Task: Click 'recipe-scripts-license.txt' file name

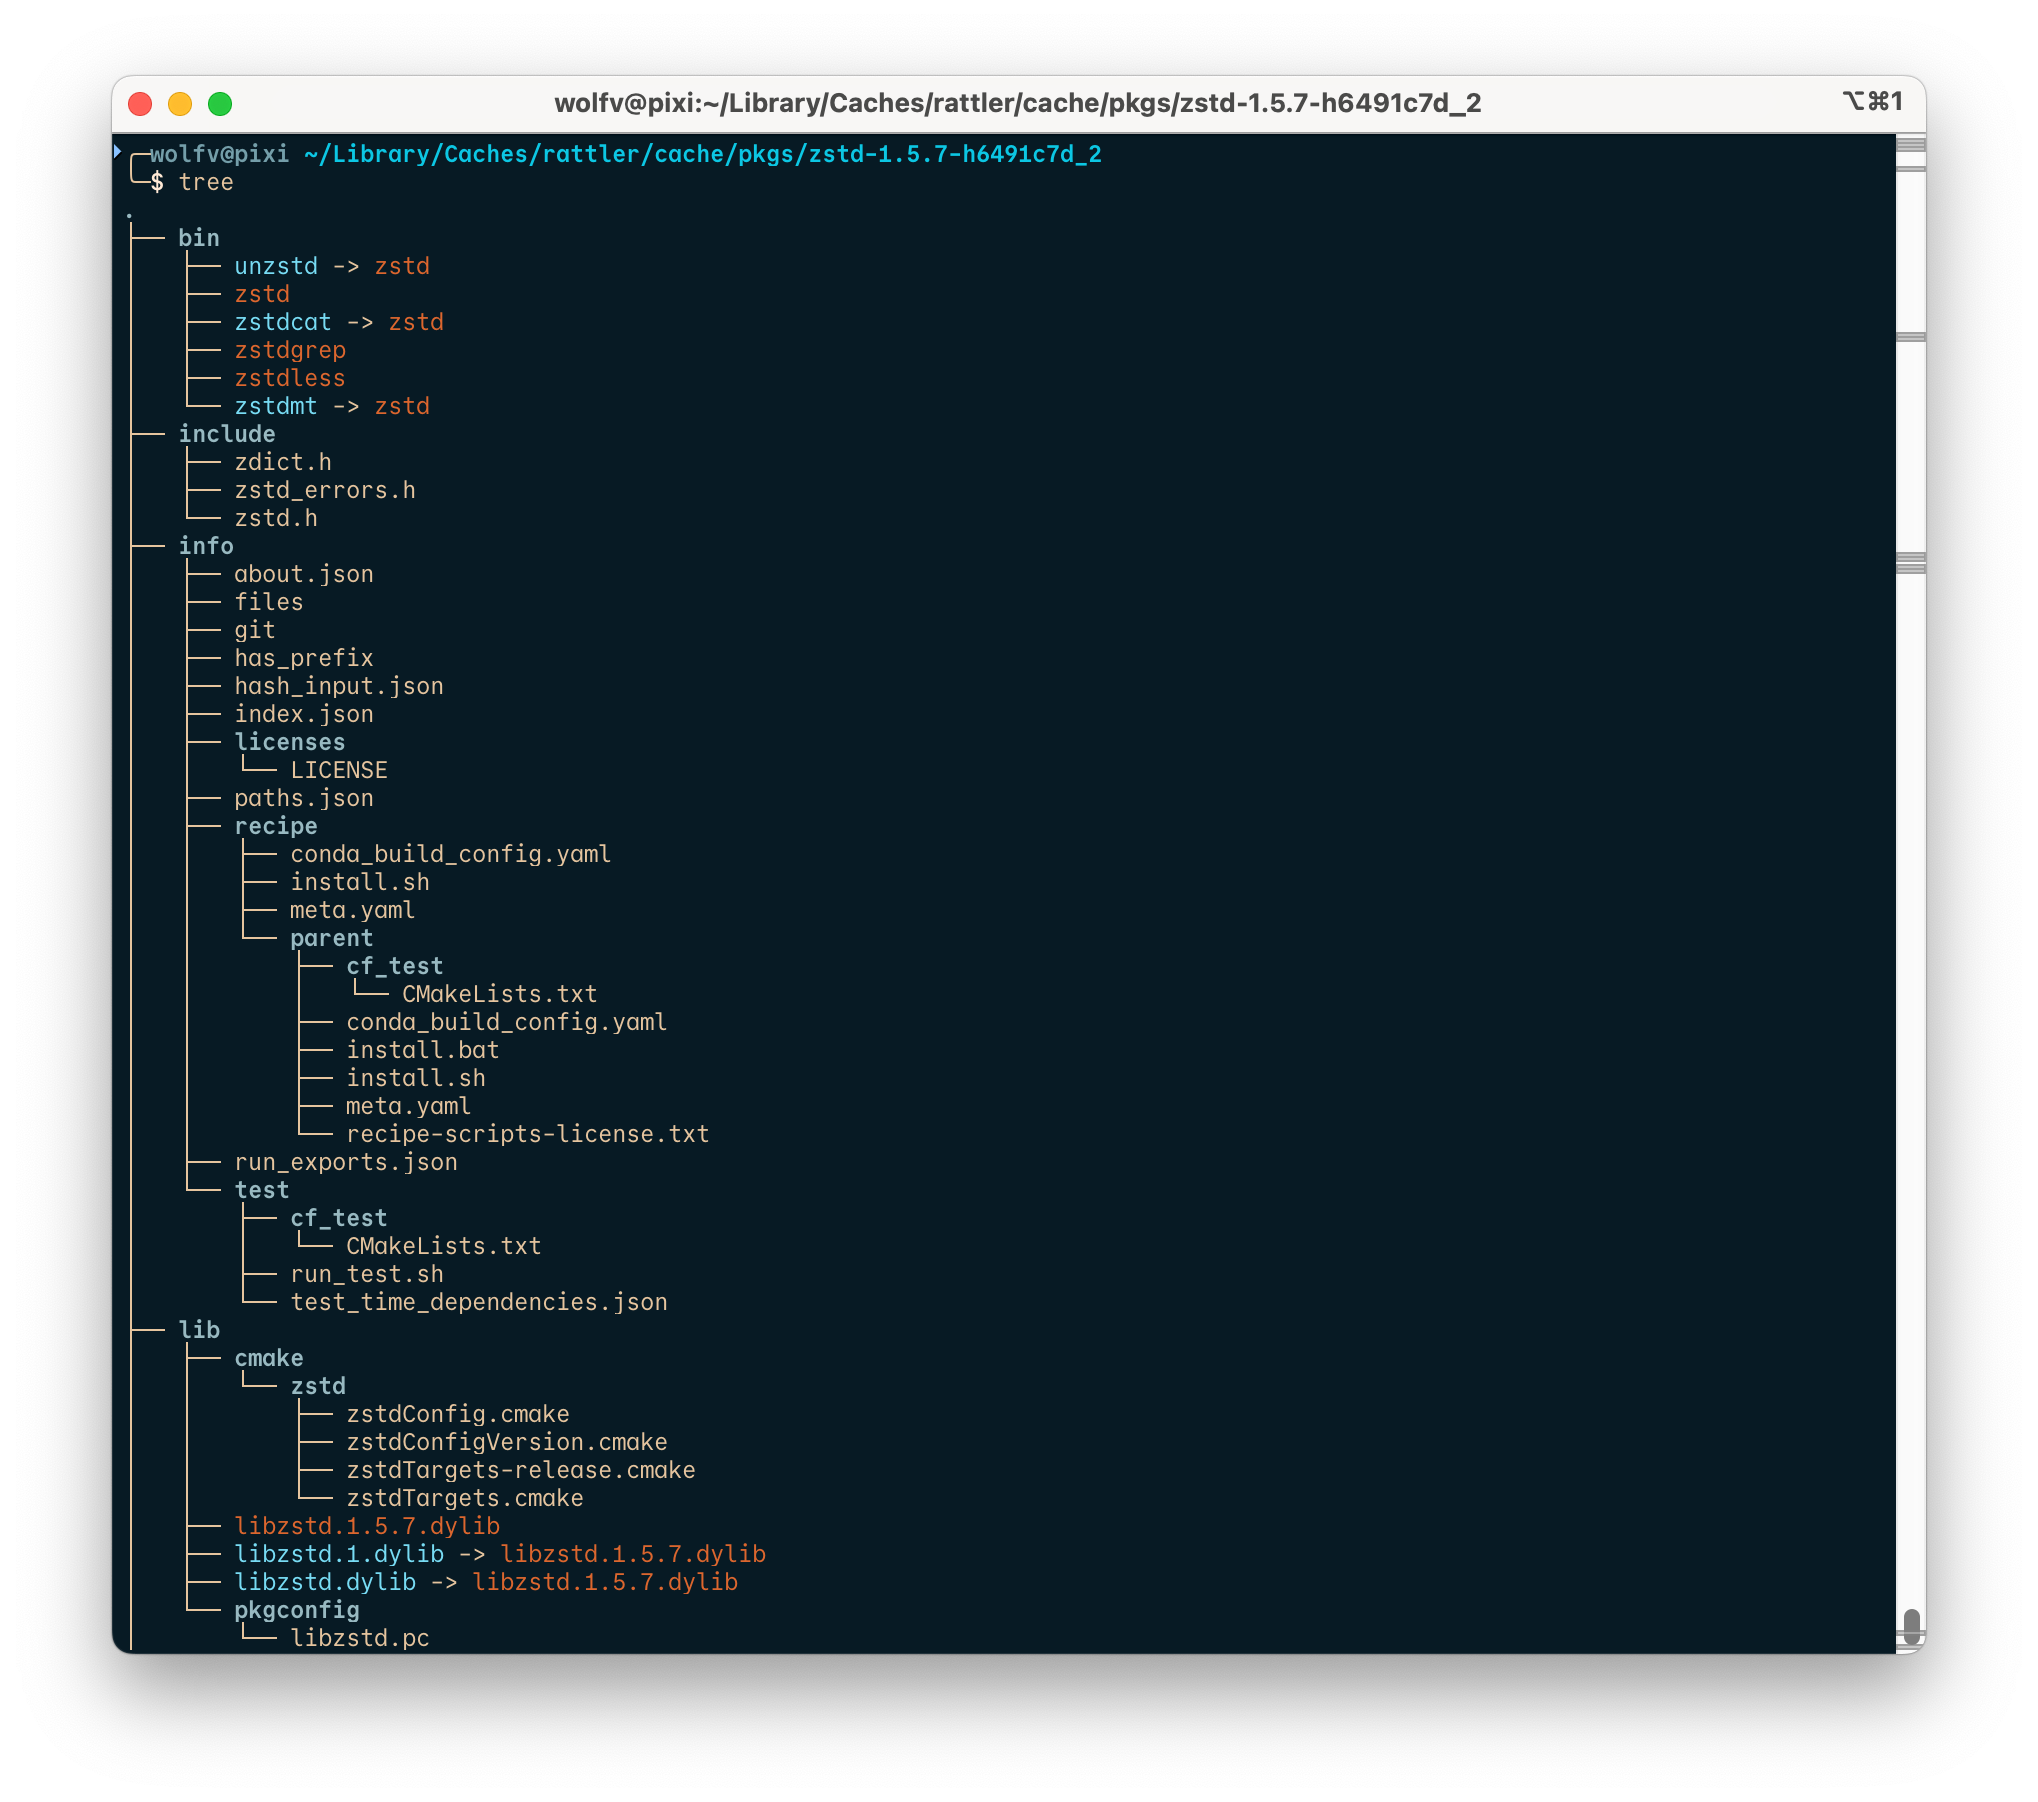Action: tap(527, 1134)
